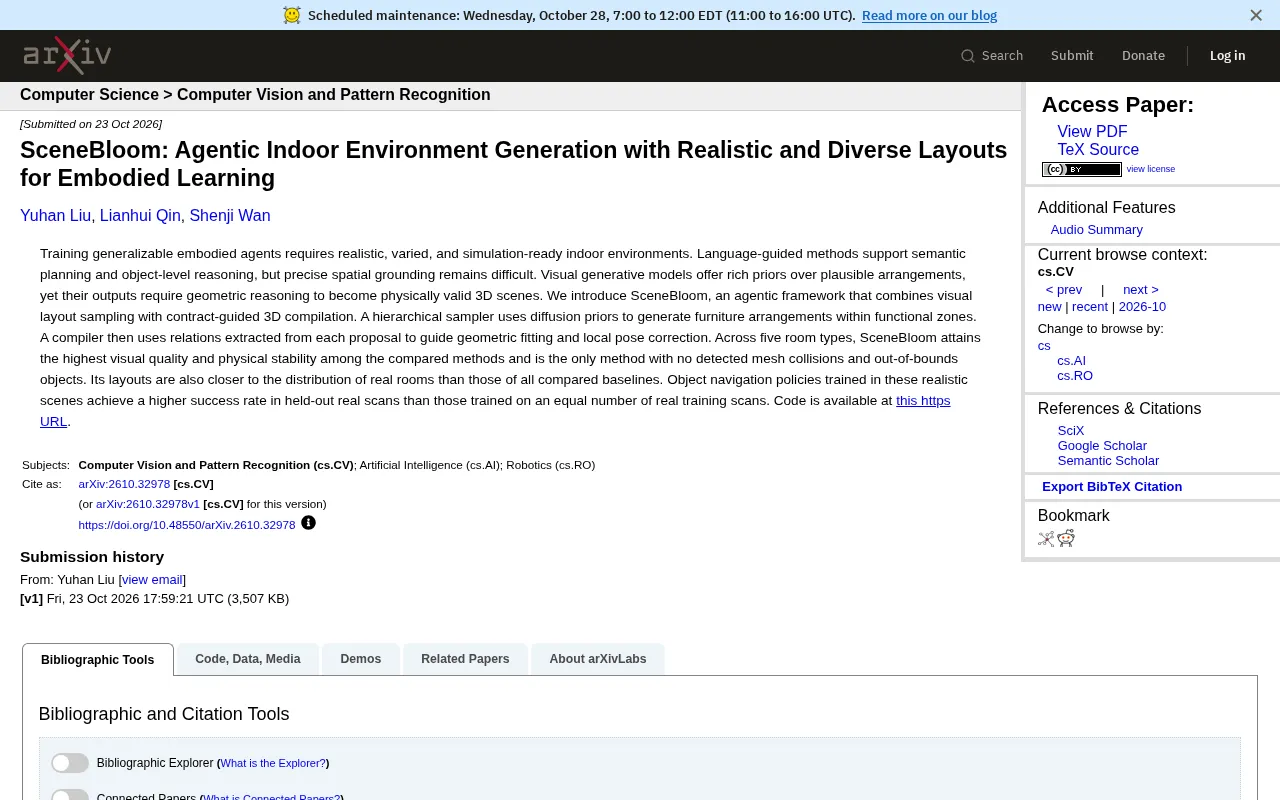This screenshot has width=1280, height=800.
Task: Toggle the Connected Papers switch
Action: 70,795
